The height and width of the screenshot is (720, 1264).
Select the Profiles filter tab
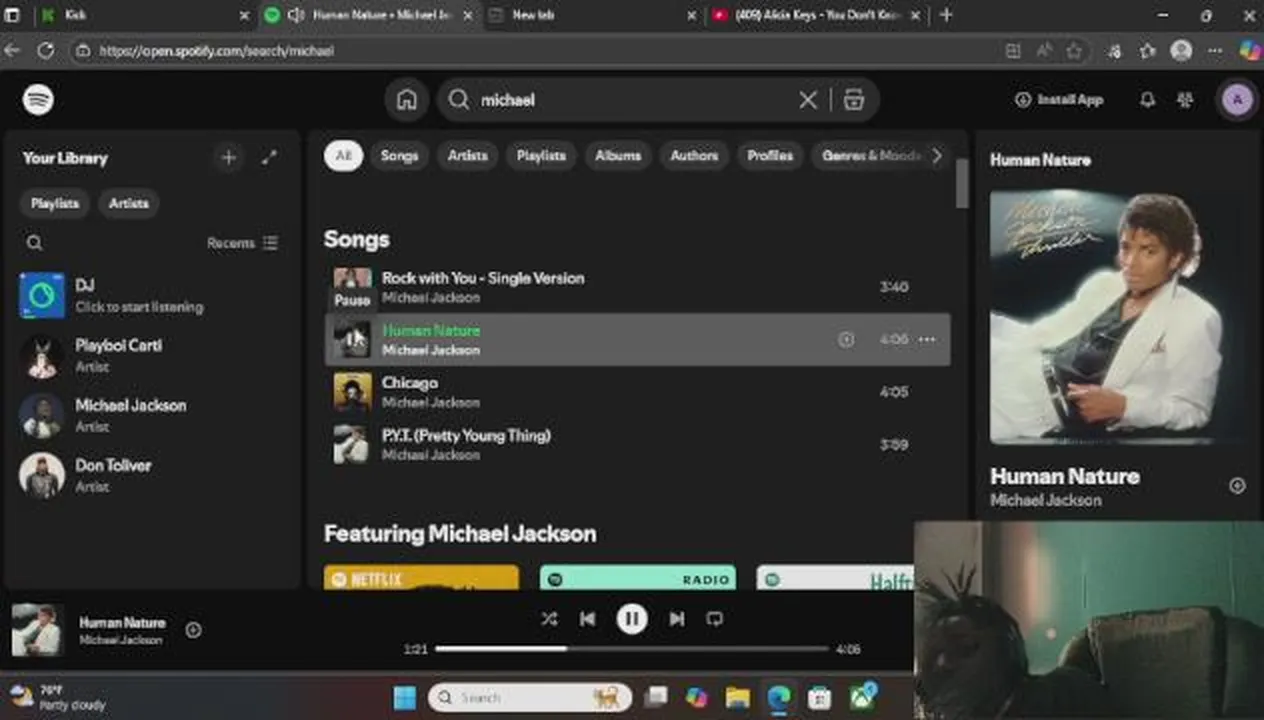(770, 155)
